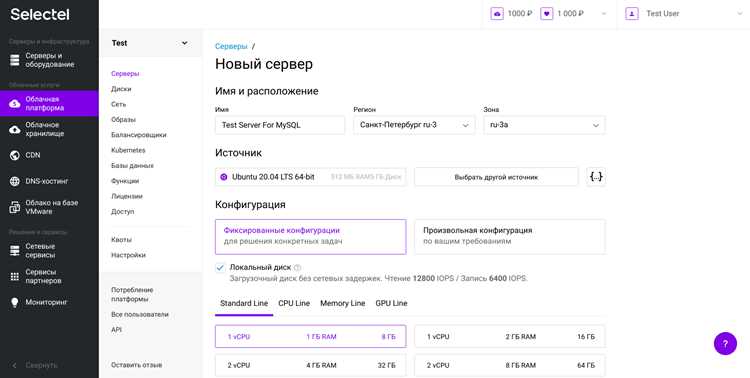Click the CDN globe icon
Viewport: 750px width, 378px height.
coord(15,155)
